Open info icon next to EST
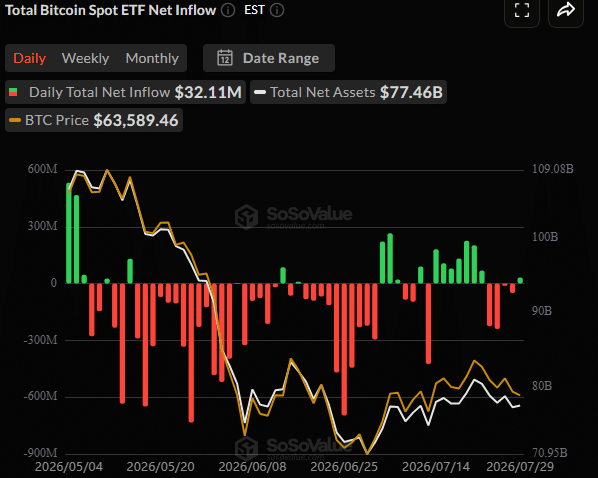This screenshot has width=598, height=478. [x=277, y=10]
